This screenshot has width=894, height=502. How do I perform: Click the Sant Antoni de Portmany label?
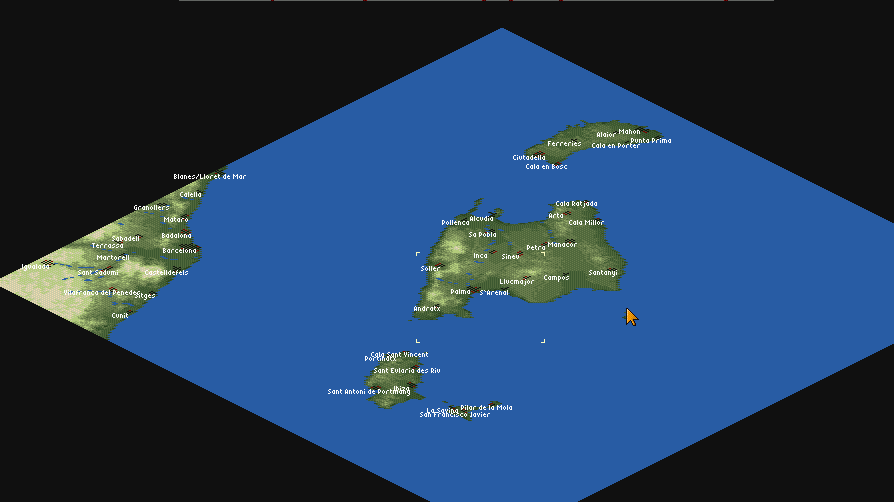tap(368, 391)
